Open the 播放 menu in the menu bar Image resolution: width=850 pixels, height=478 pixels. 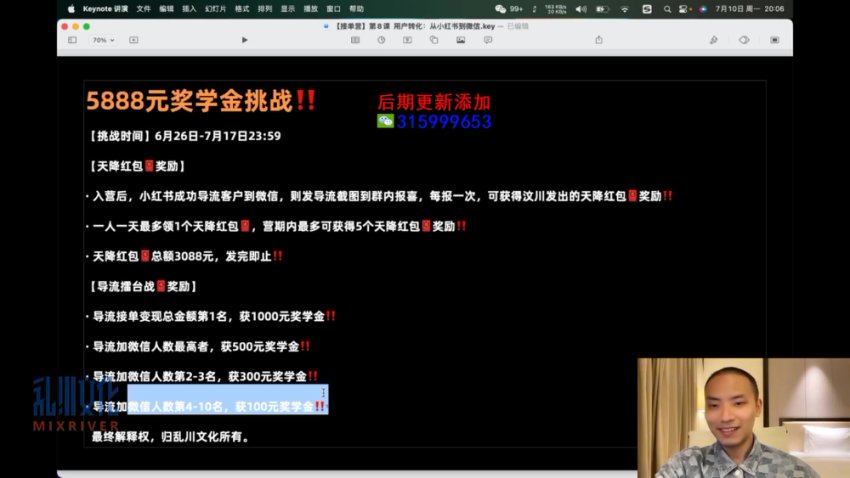click(x=310, y=8)
